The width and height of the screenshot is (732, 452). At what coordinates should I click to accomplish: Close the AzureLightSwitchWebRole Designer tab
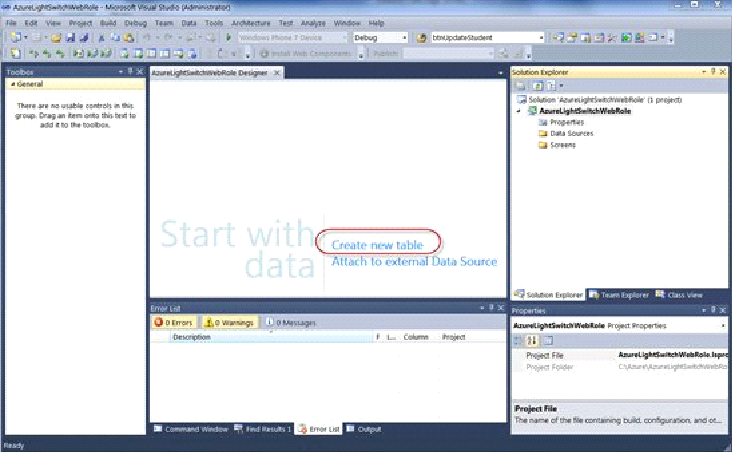coord(277,73)
